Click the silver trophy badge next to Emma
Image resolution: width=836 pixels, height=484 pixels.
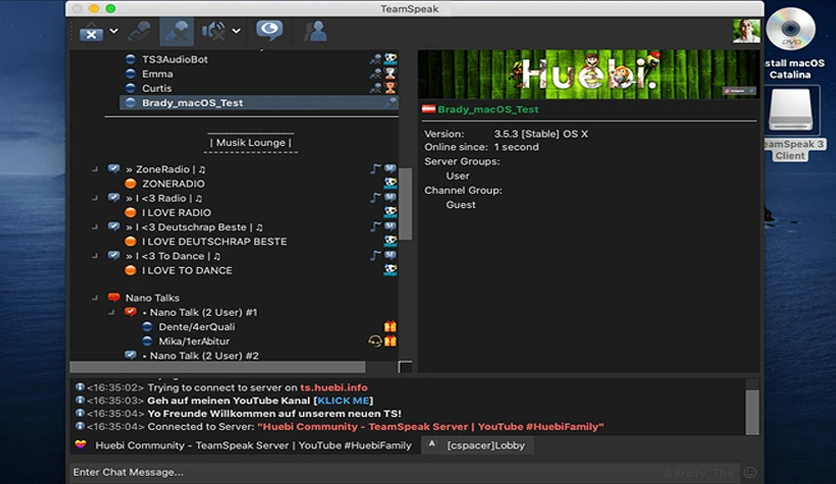coord(391,73)
